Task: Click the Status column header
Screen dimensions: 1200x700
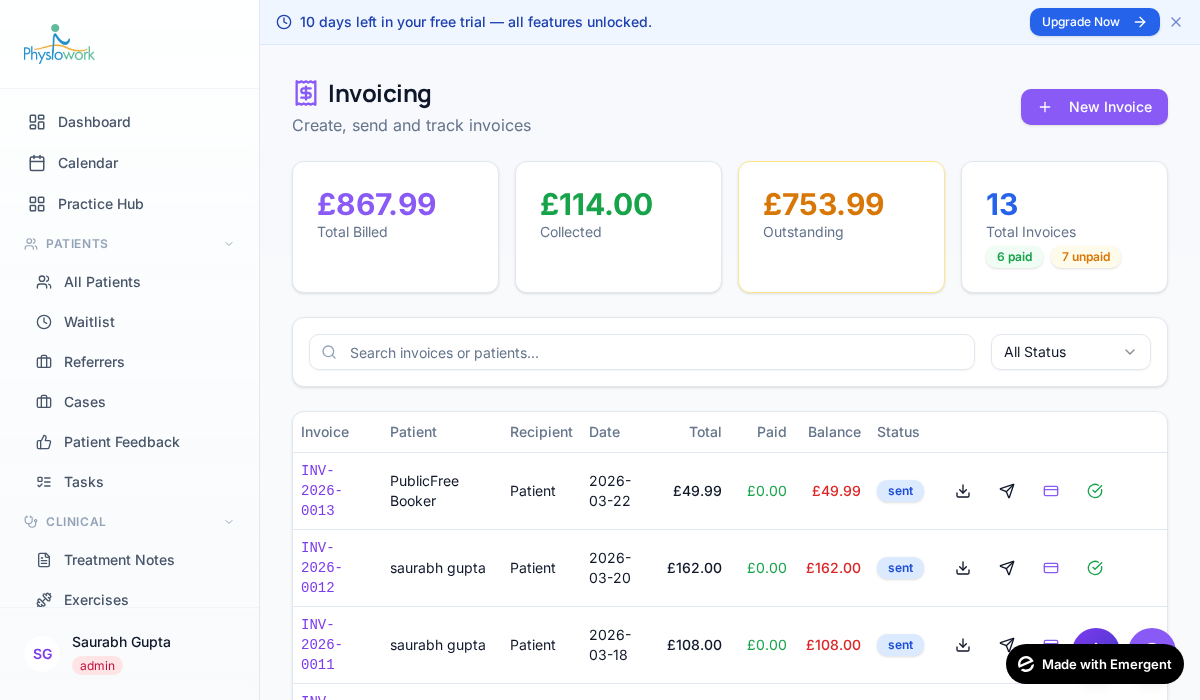Action: [898, 432]
